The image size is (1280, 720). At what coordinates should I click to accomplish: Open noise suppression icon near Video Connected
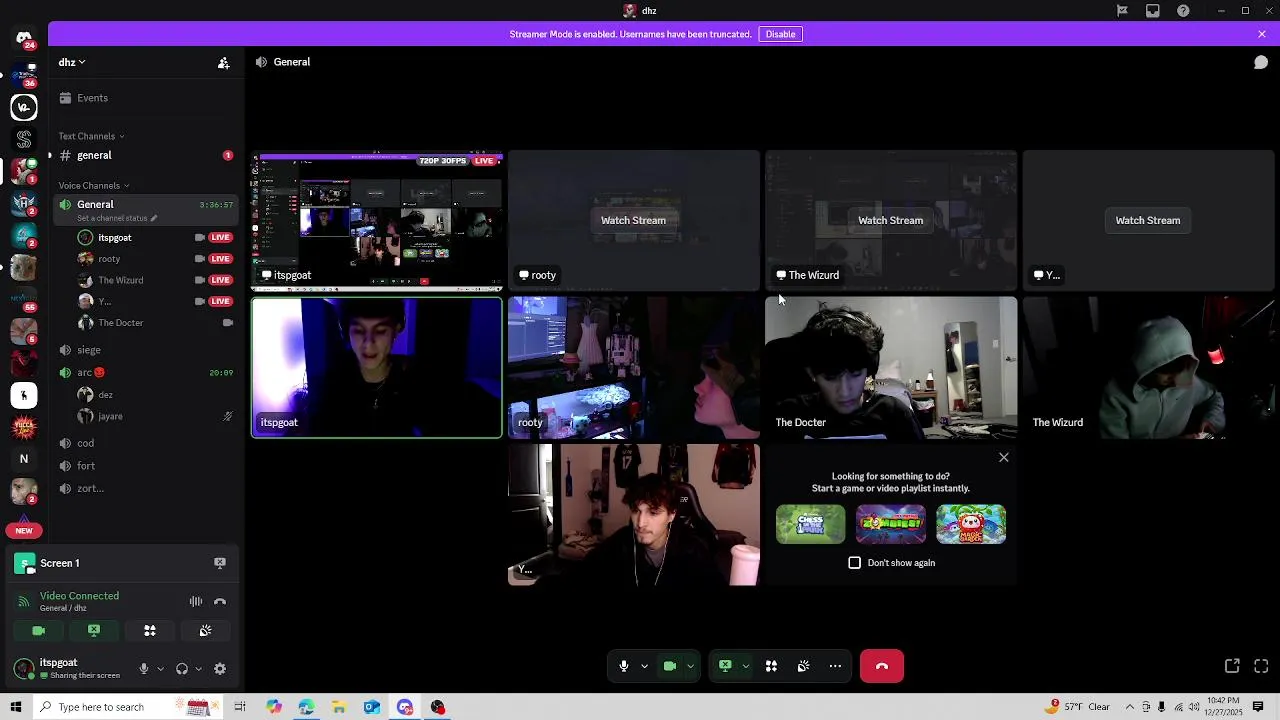(x=196, y=601)
